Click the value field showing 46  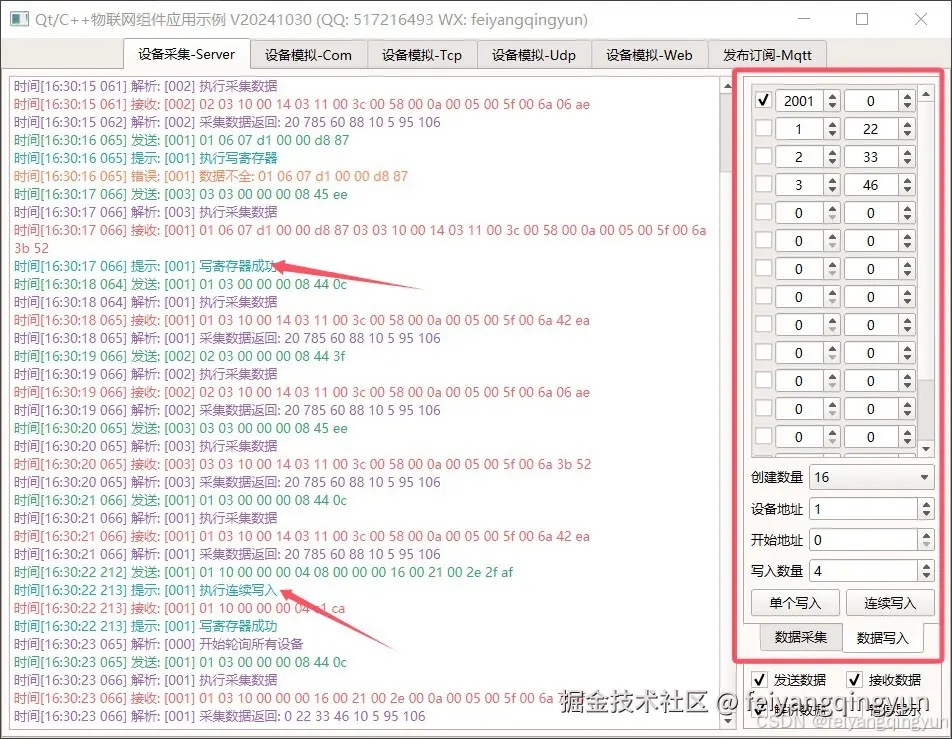(x=871, y=185)
